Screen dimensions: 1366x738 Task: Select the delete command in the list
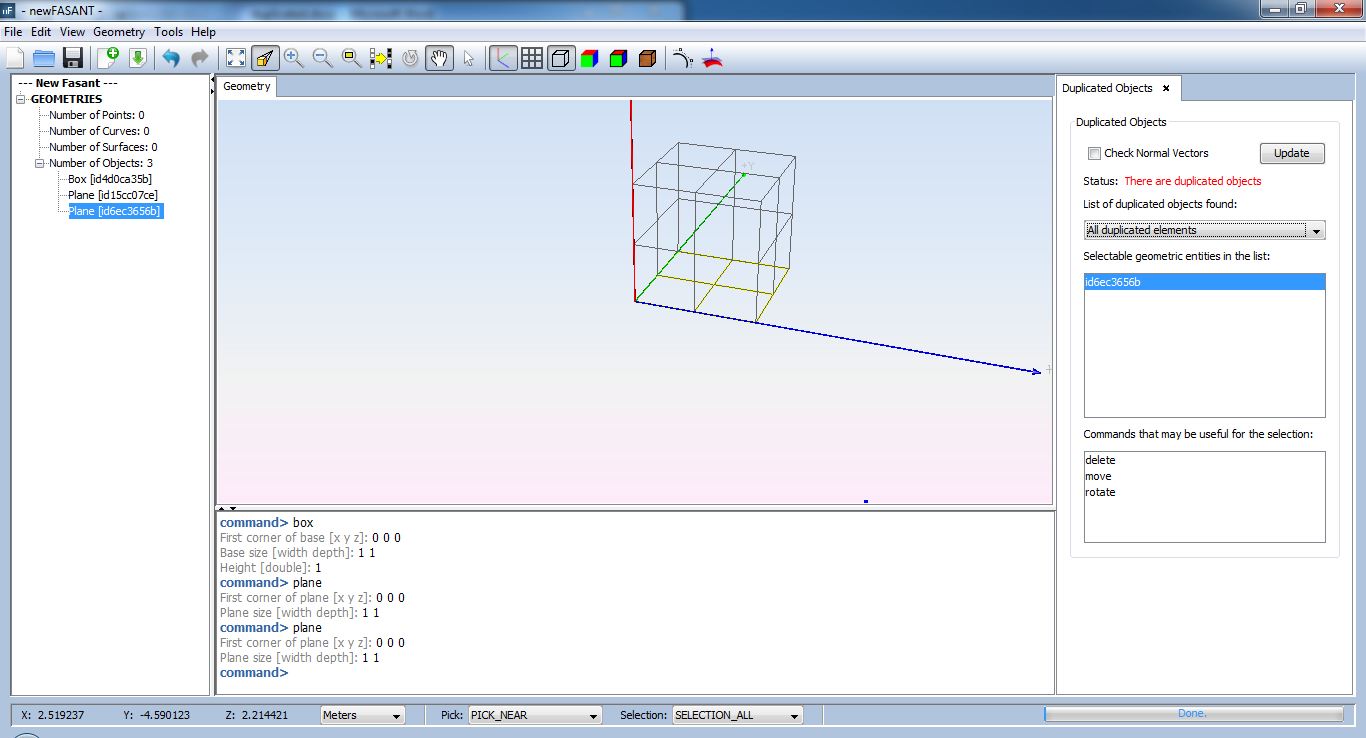tap(1100, 460)
